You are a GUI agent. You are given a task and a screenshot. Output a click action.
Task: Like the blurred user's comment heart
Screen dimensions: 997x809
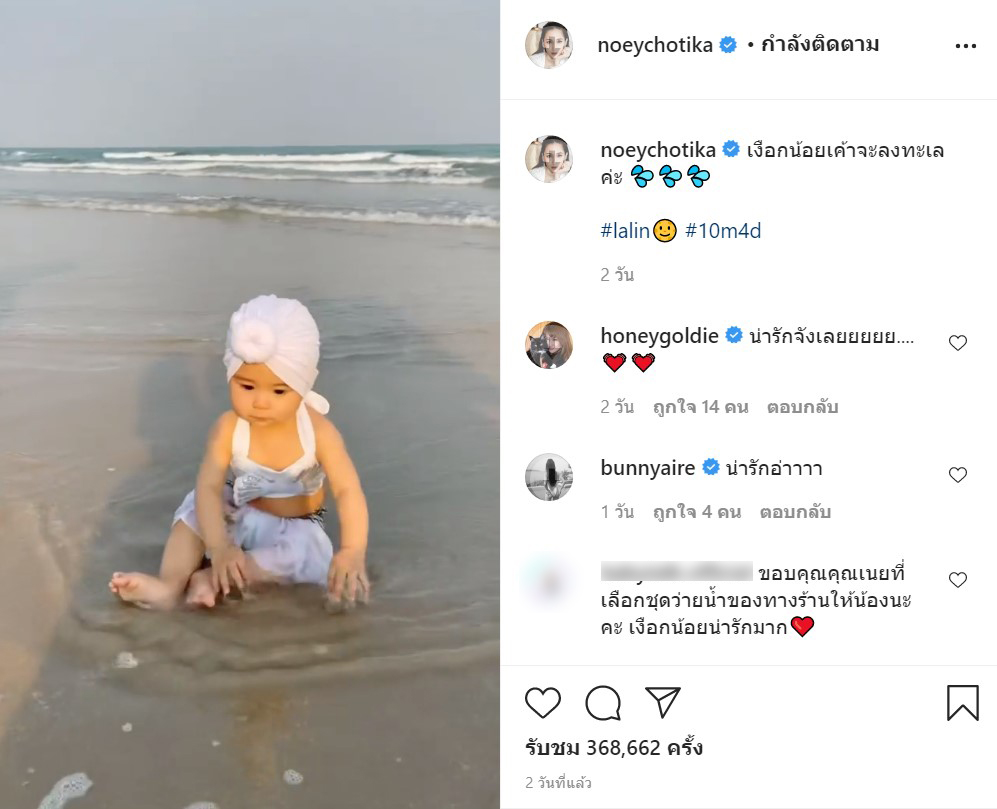(x=958, y=579)
